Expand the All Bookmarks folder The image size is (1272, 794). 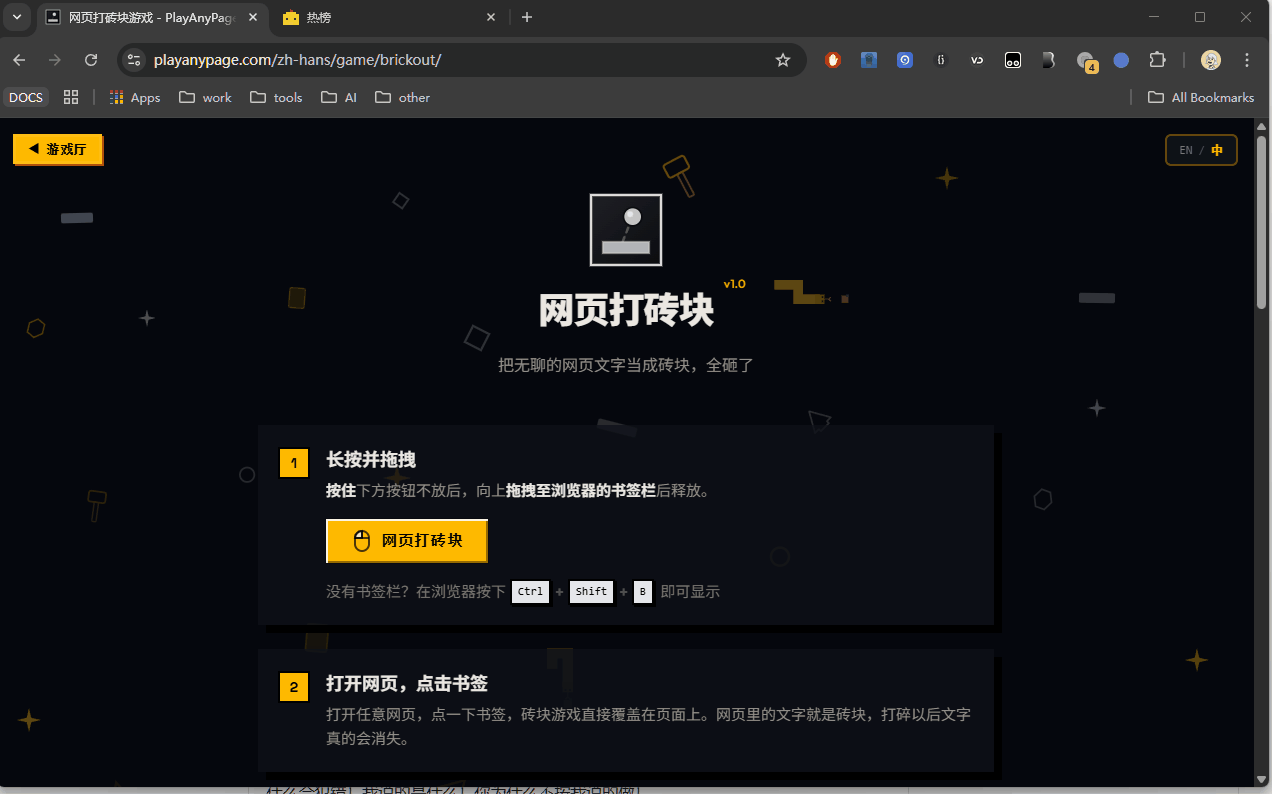(x=1200, y=97)
